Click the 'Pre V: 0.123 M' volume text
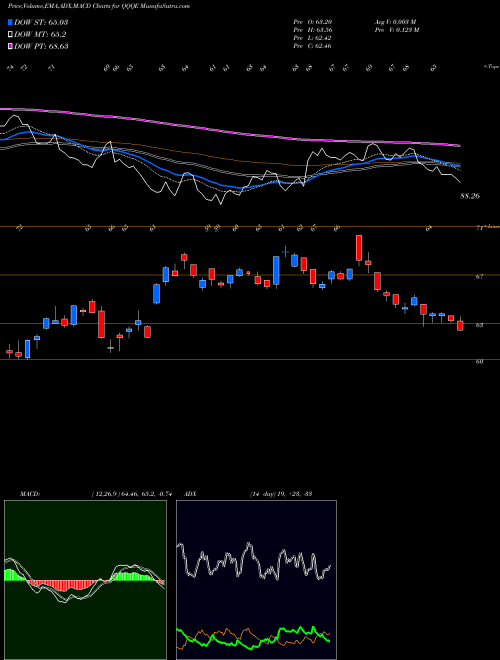The width and height of the screenshot is (500, 660). point(396,30)
